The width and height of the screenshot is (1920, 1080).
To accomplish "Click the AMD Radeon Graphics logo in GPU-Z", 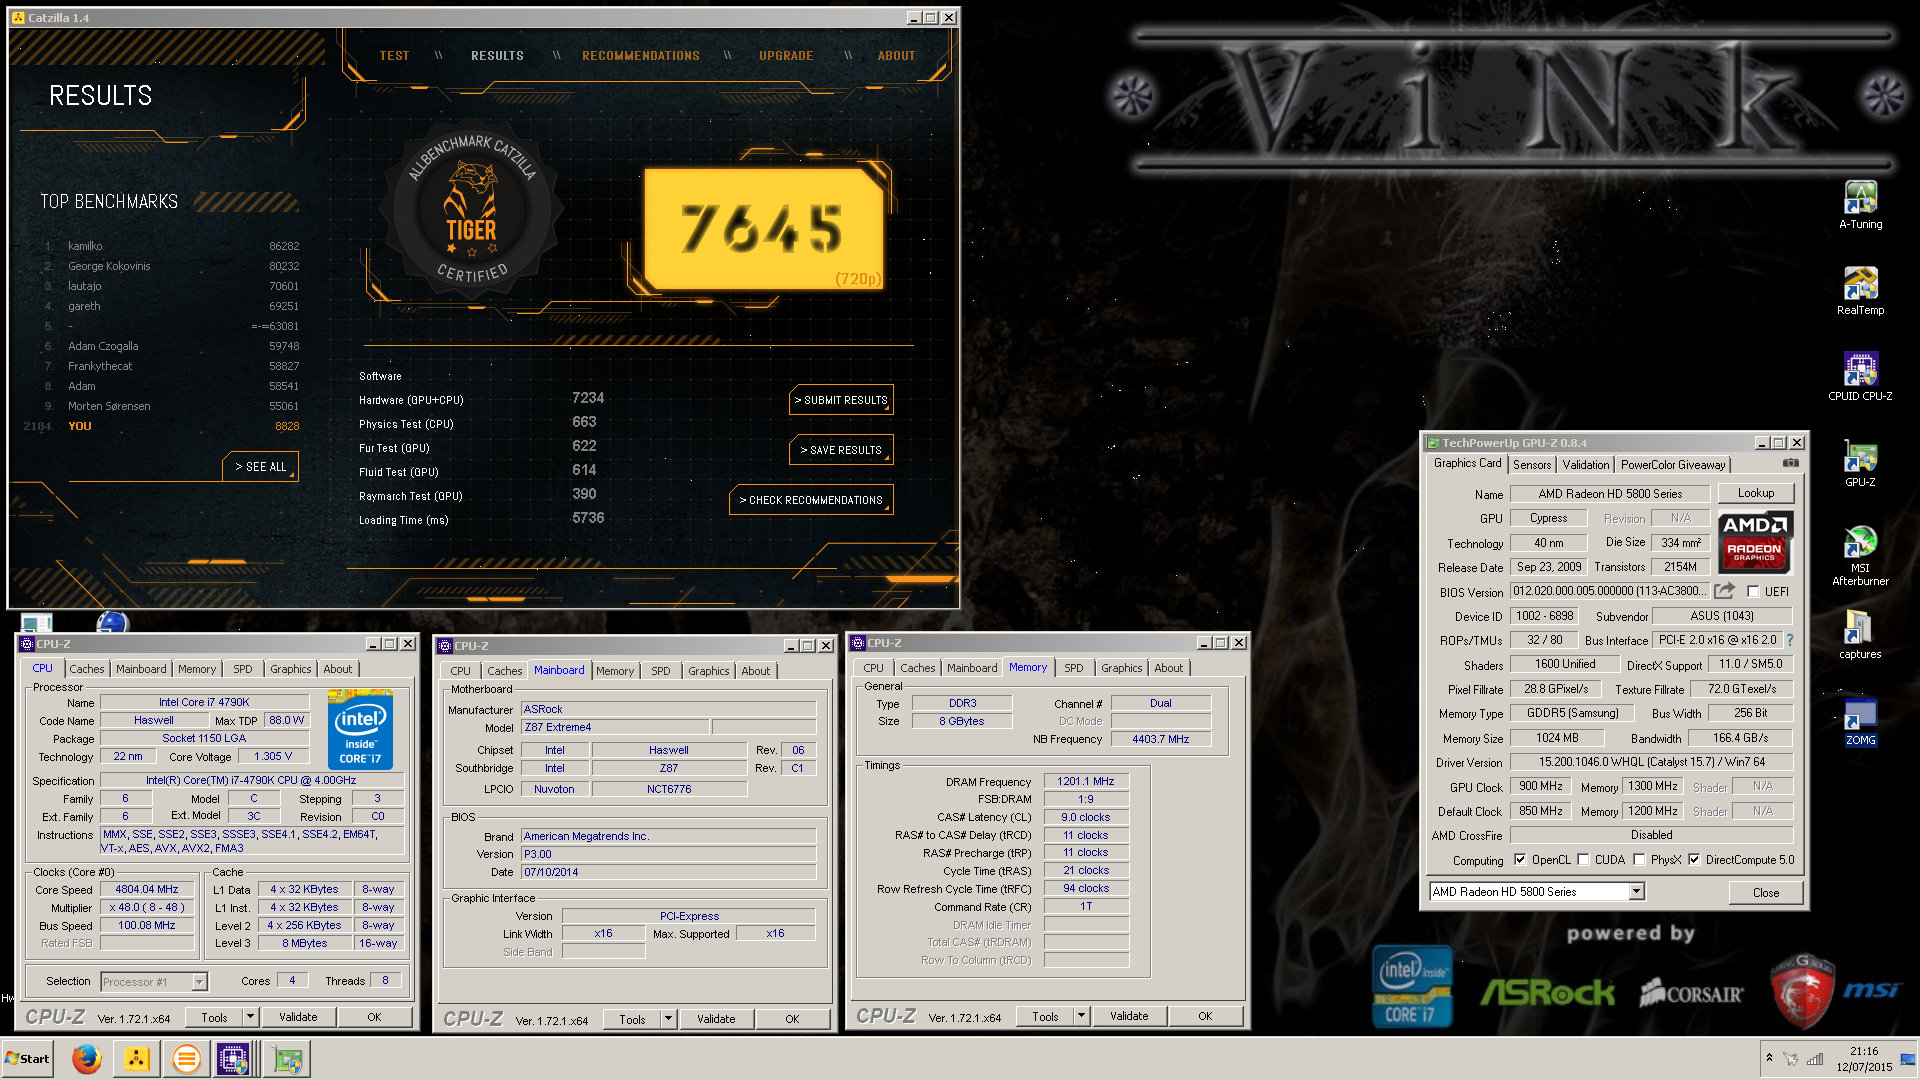I will [1755, 541].
